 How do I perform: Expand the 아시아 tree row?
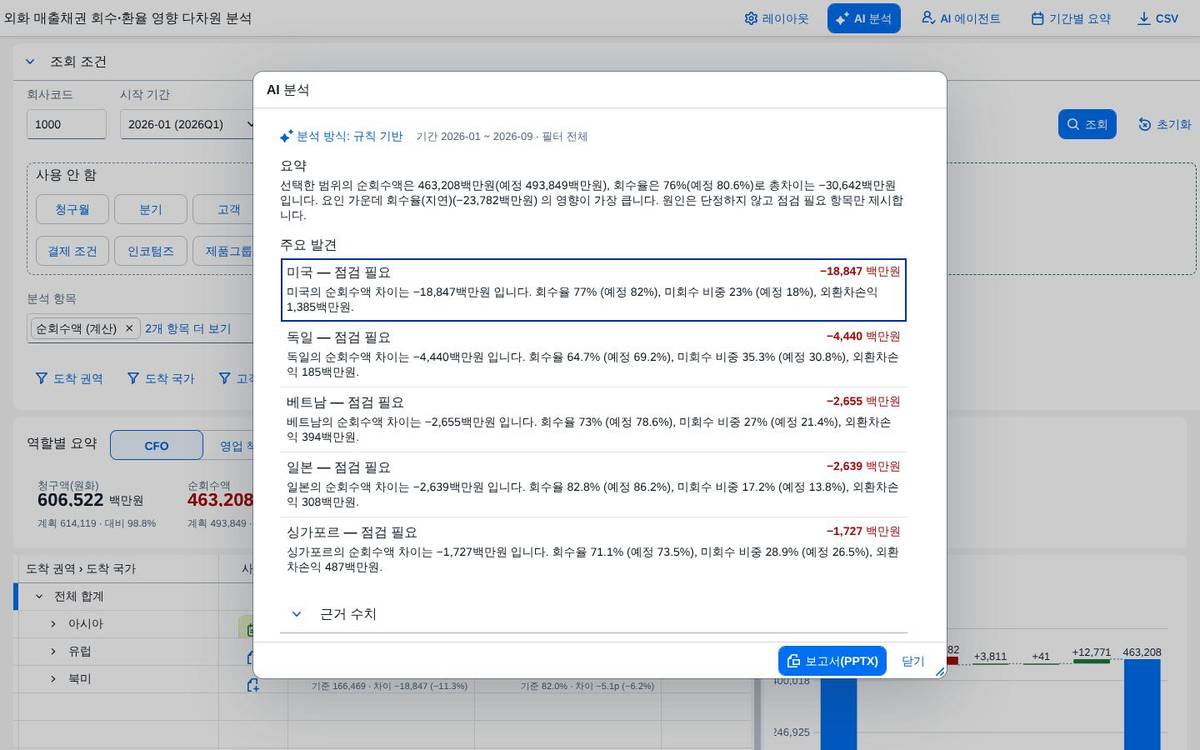[x=53, y=624]
